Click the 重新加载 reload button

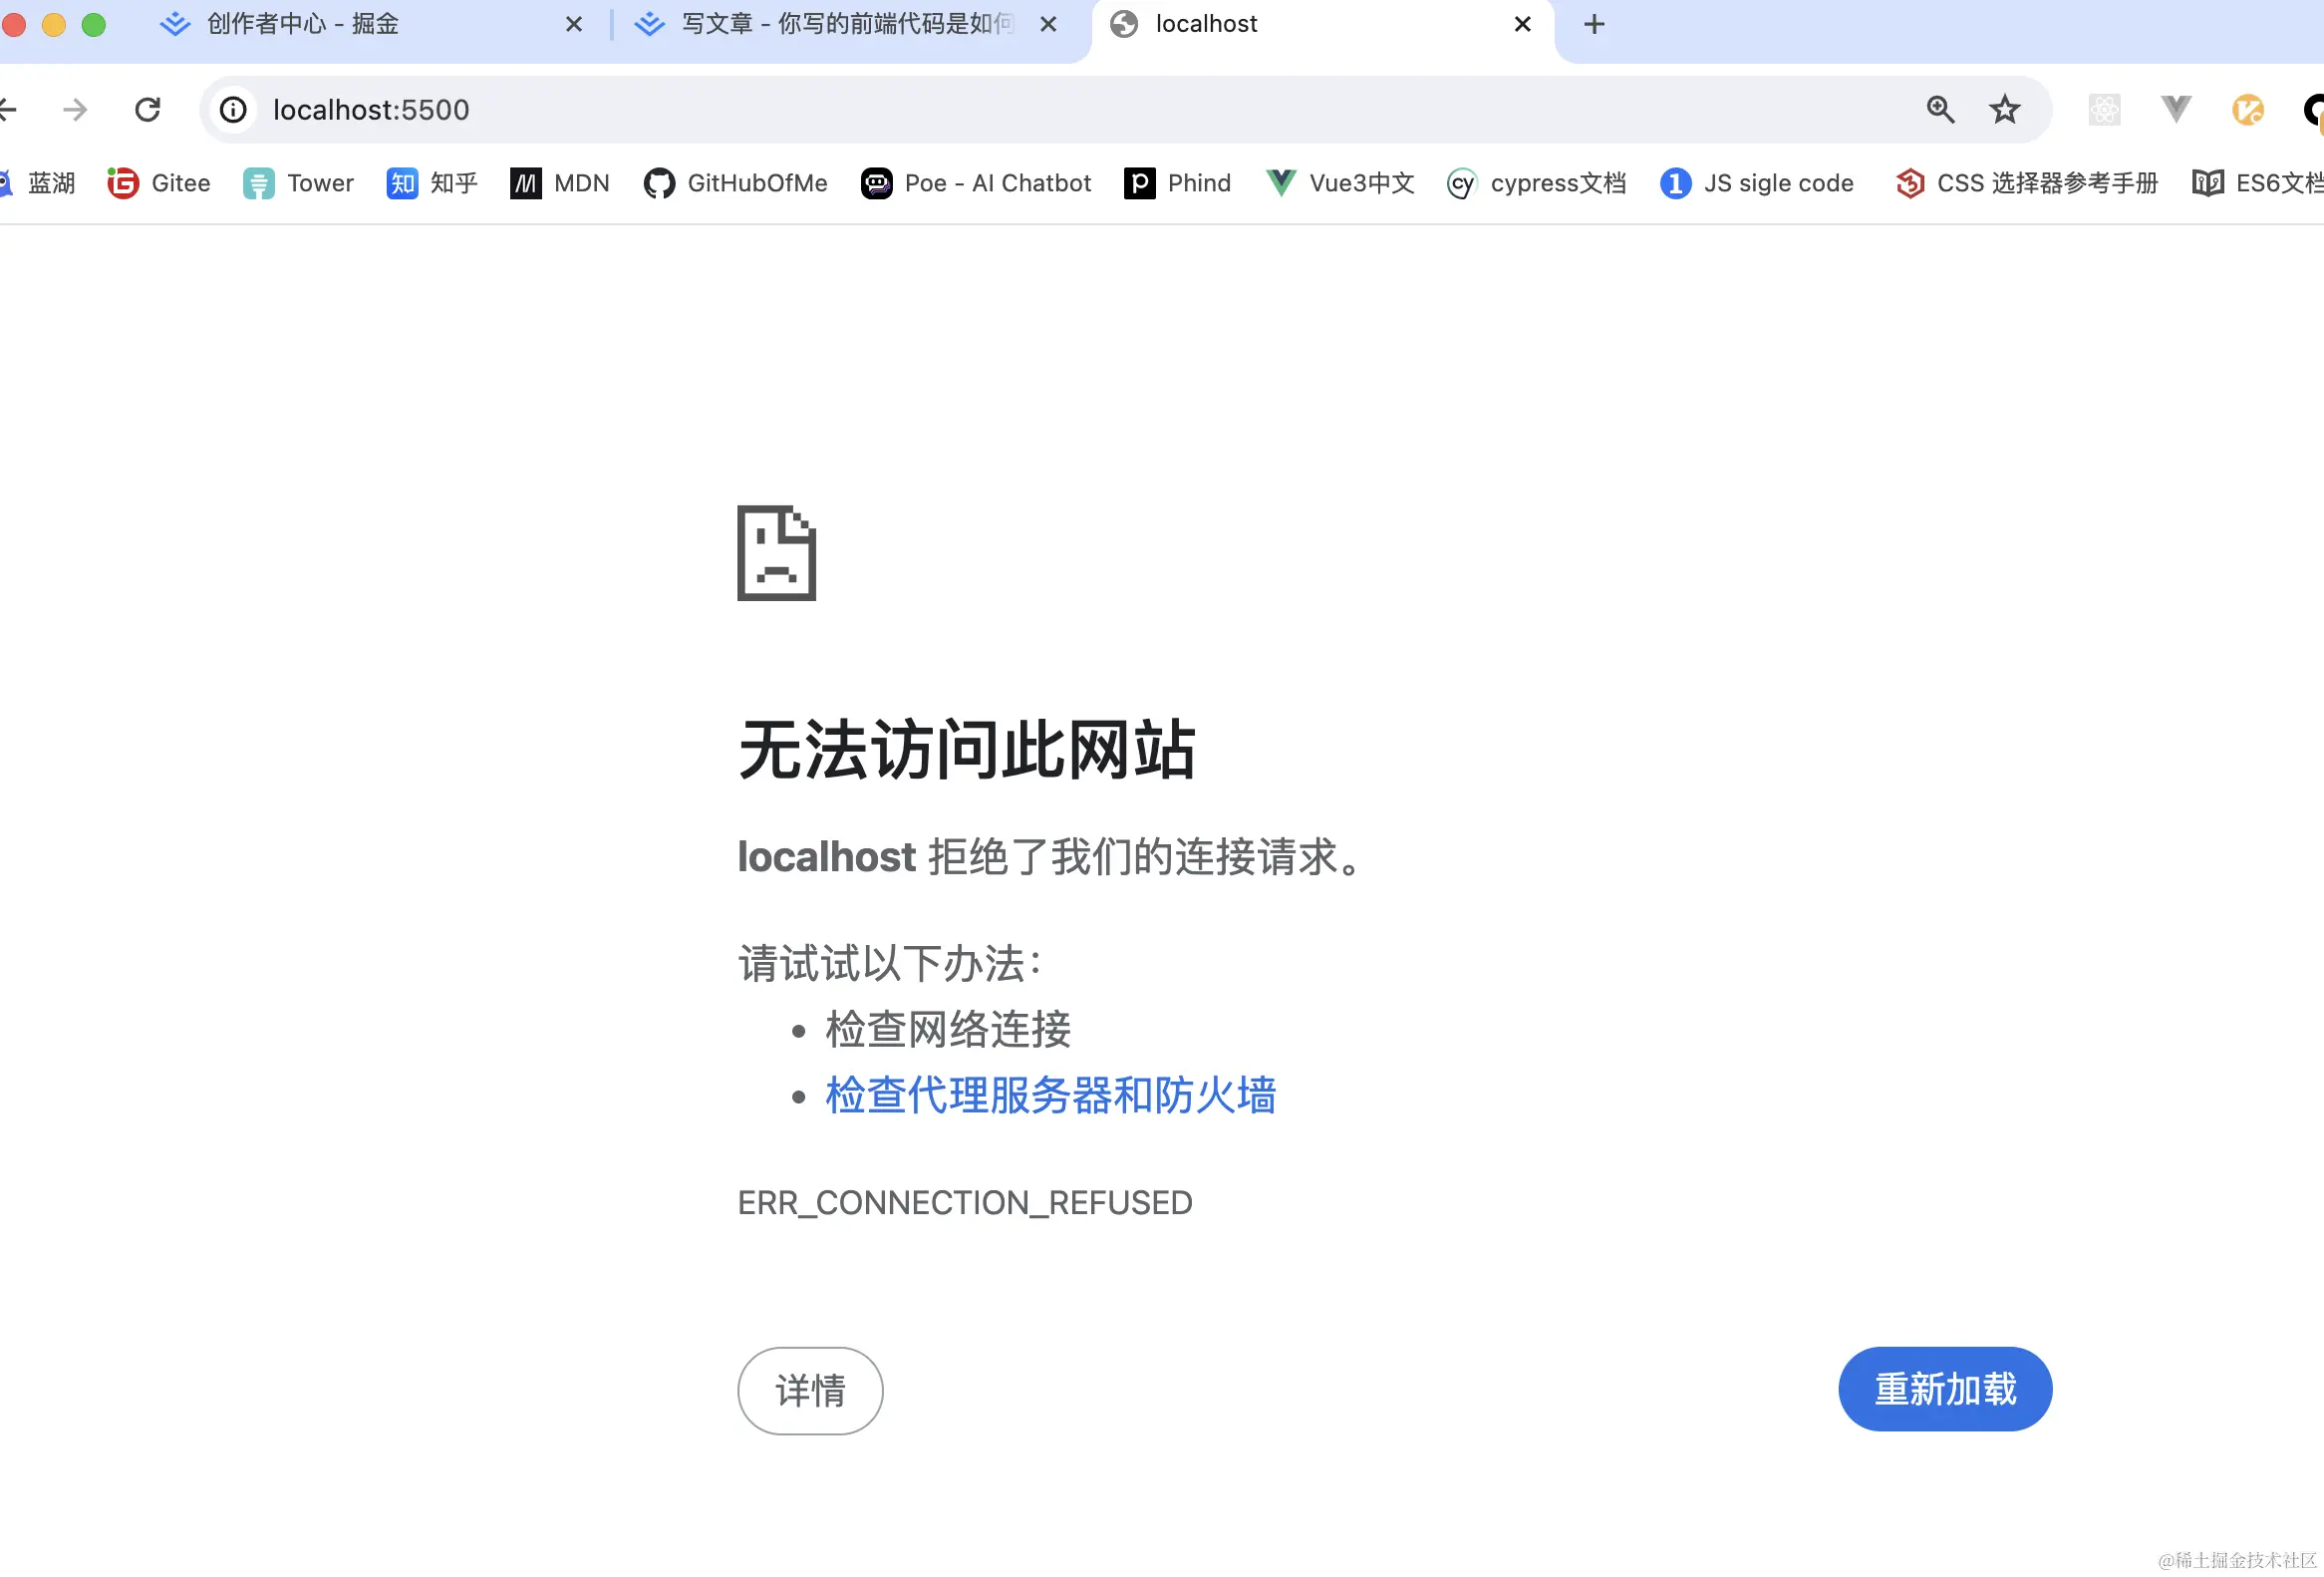point(1945,1389)
